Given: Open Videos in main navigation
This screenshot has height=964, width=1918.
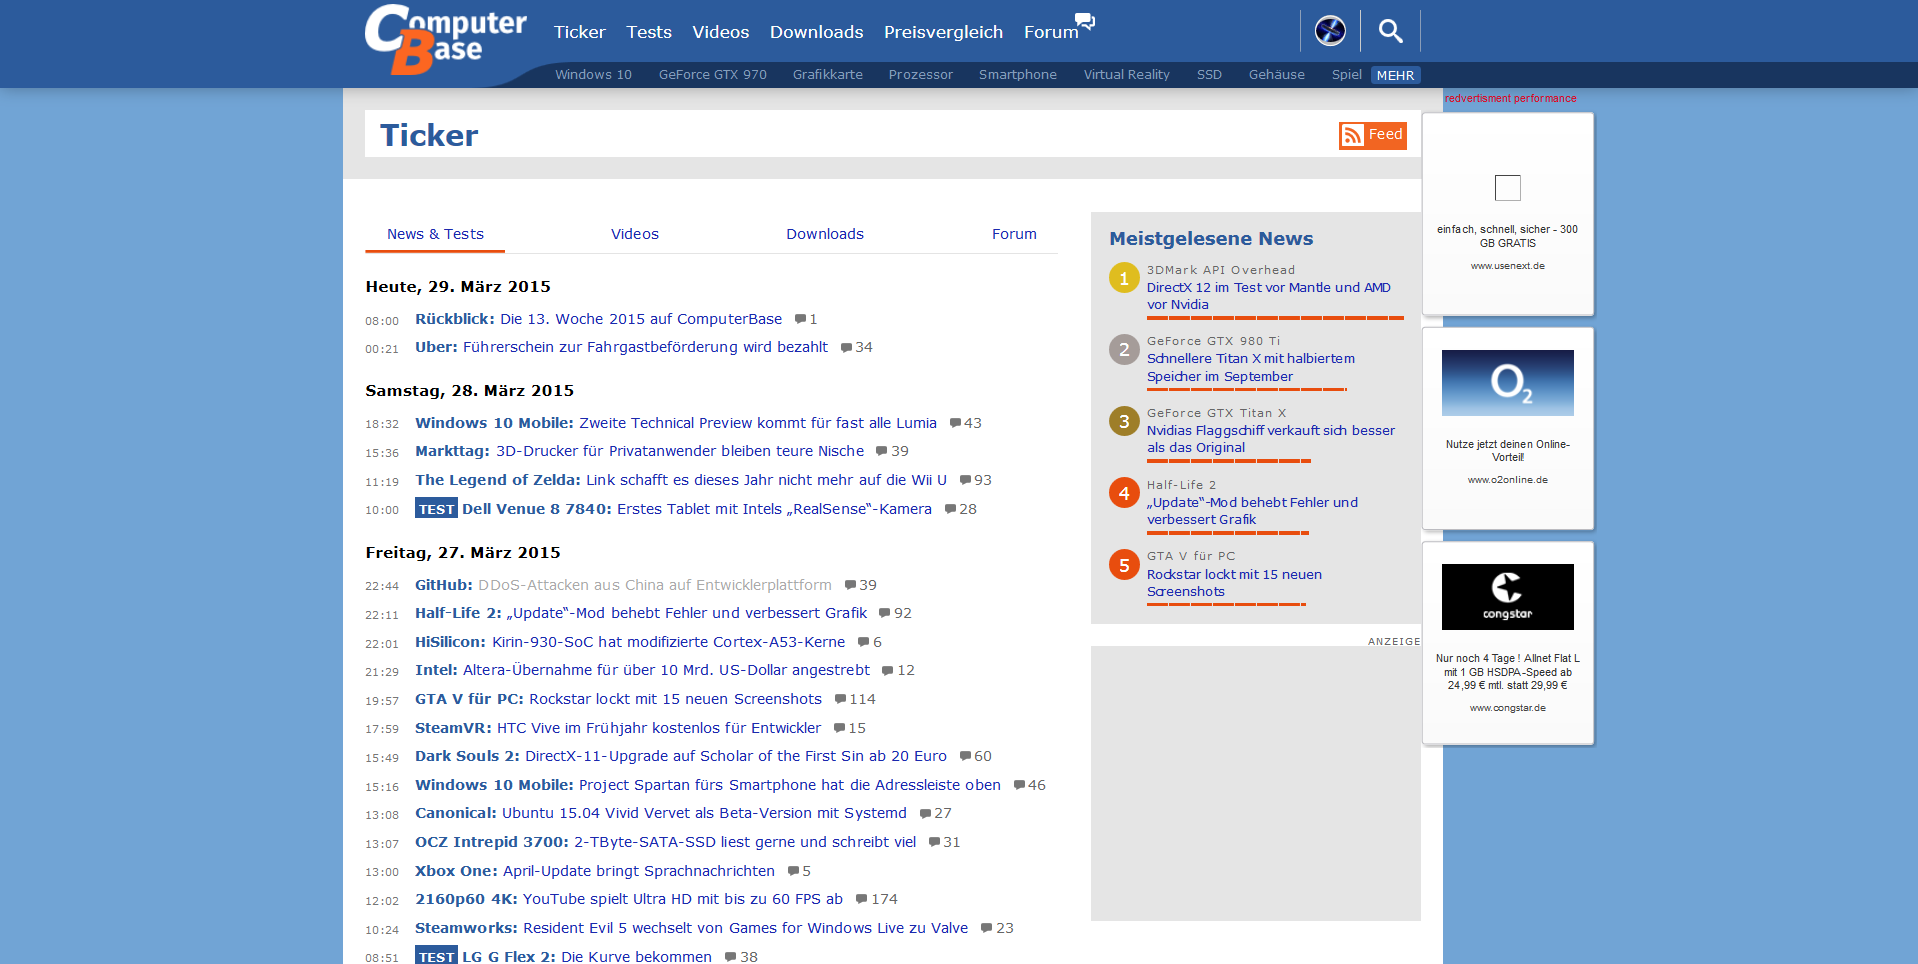Looking at the screenshot, I should 720,32.
